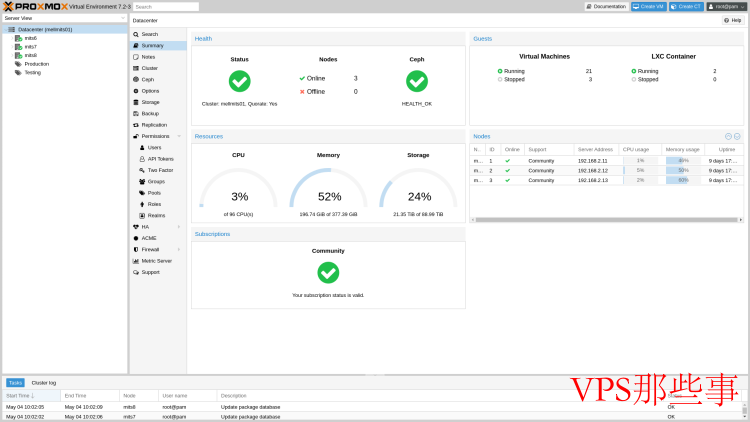Open the Replication icon

[x=136, y=125]
